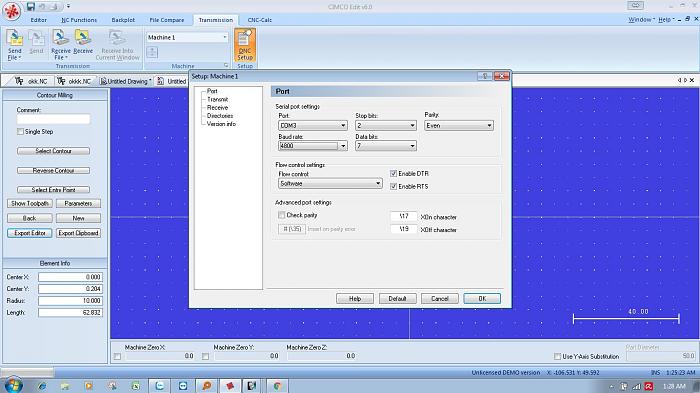
Task: Open the Data bits dropdown
Action: (386, 146)
